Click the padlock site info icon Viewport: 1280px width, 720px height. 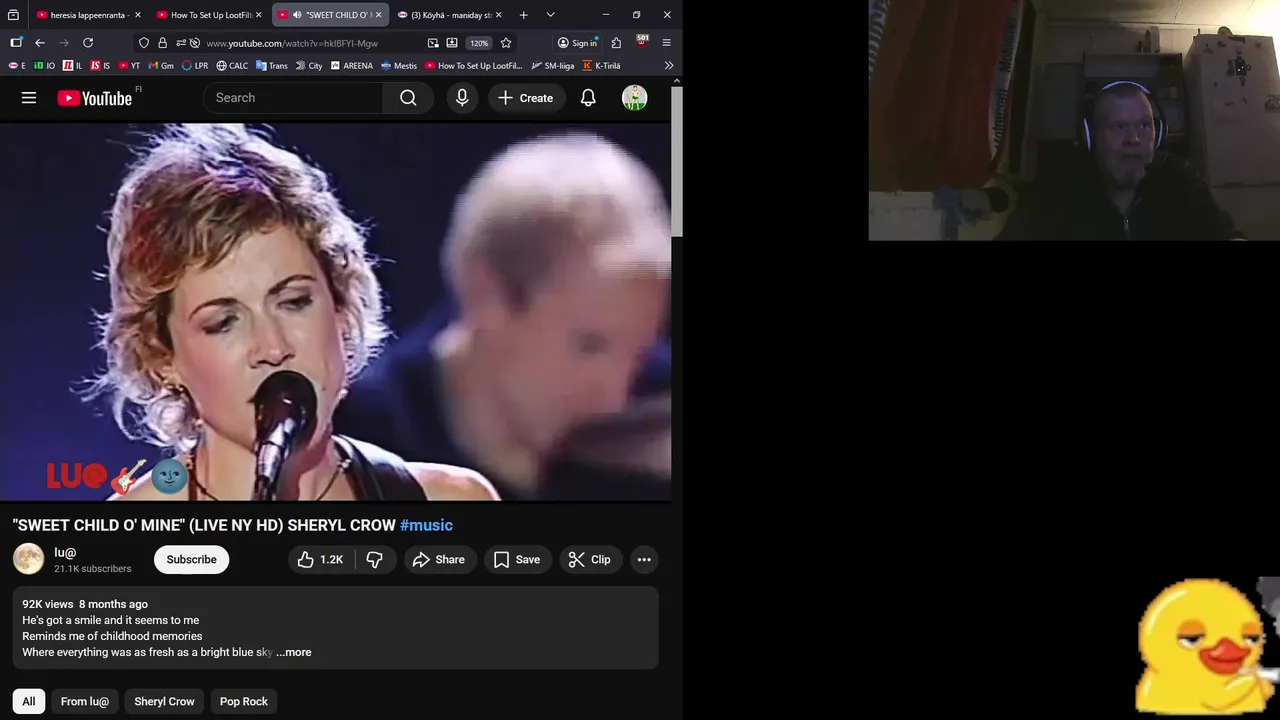163,43
